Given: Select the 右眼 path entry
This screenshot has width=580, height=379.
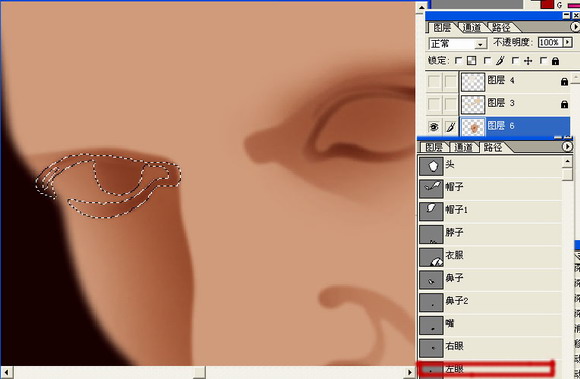Looking at the screenshot, I should tap(490, 347).
